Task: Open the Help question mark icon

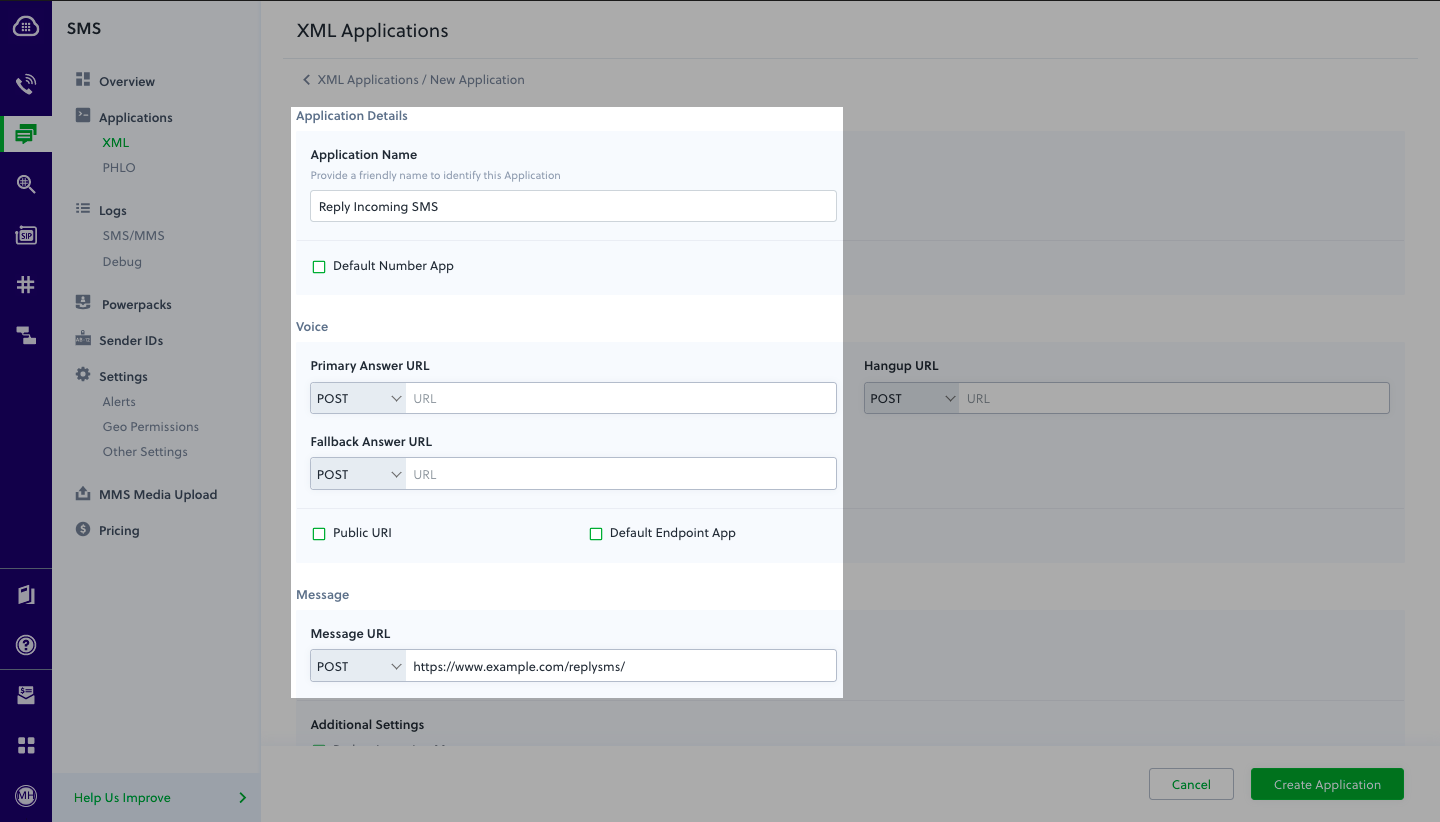Action: point(25,644)
